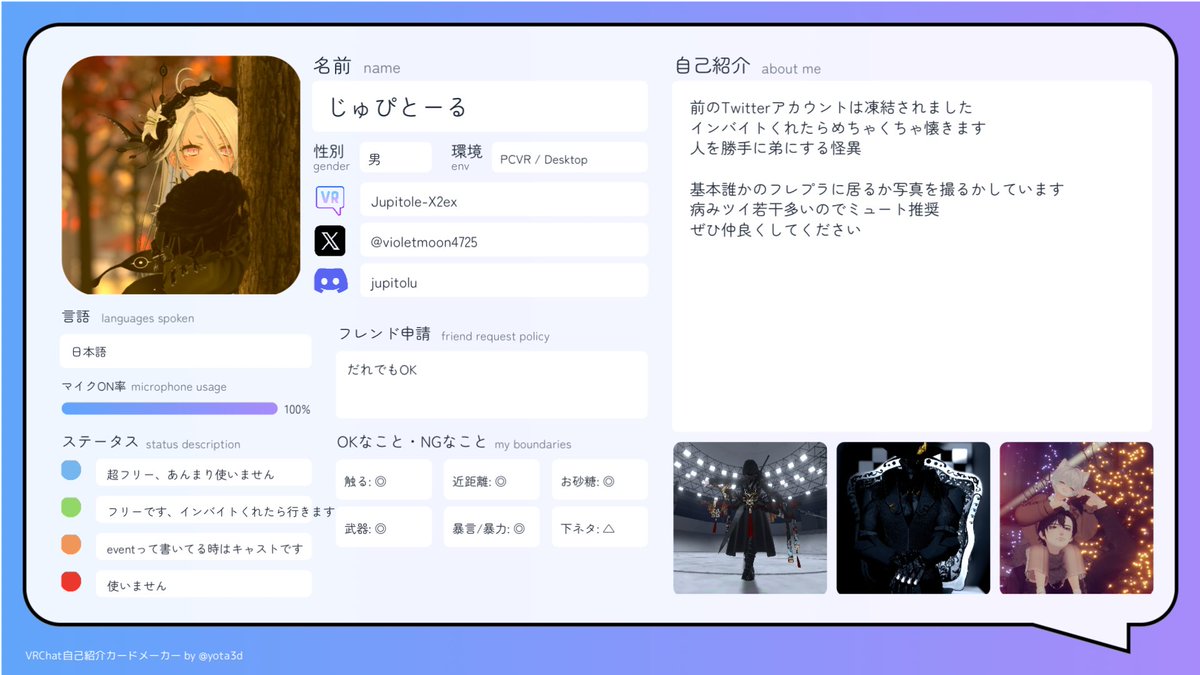Click the profile avatar photo
Image resolution: width=1200 pixels, height=675 pixels.
tap(182, 173)
